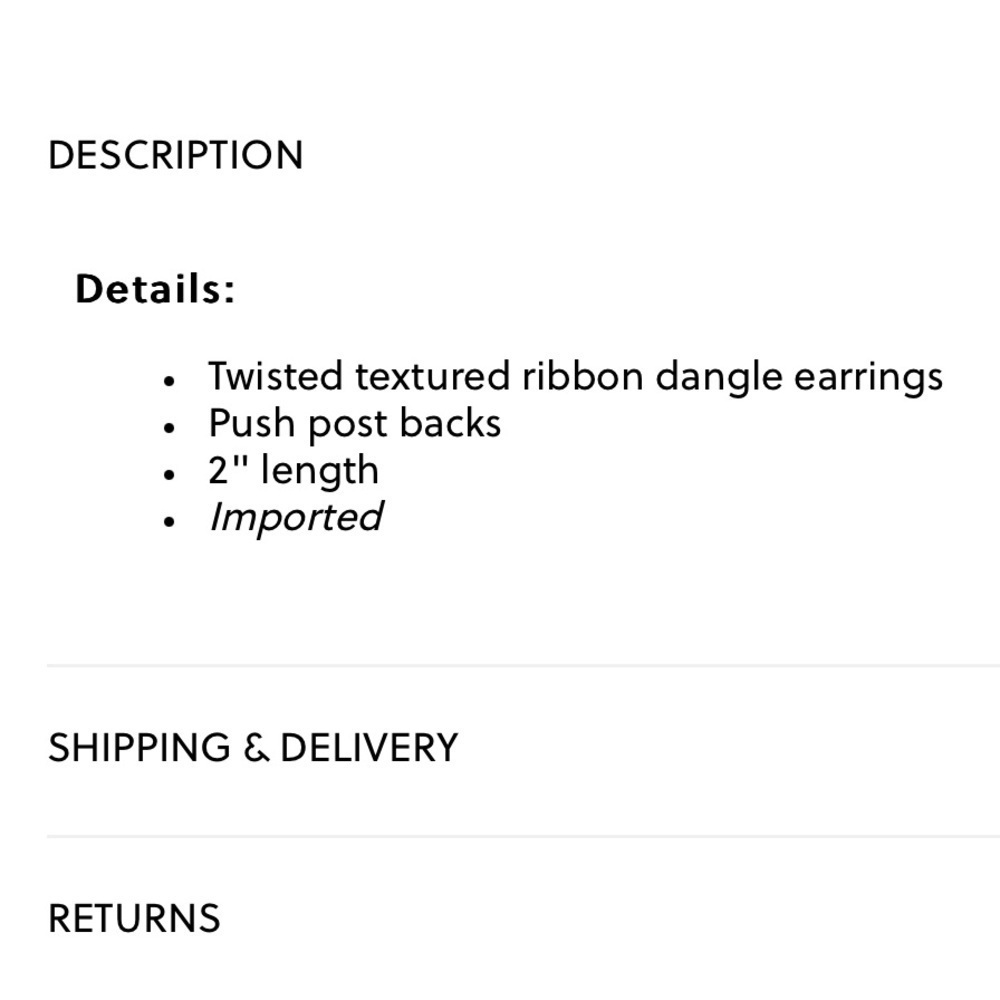Image resolution: width=1000 pixels, height=1000 pixels.
Task: Click the Push post backs text
Action: coord(355,424)
